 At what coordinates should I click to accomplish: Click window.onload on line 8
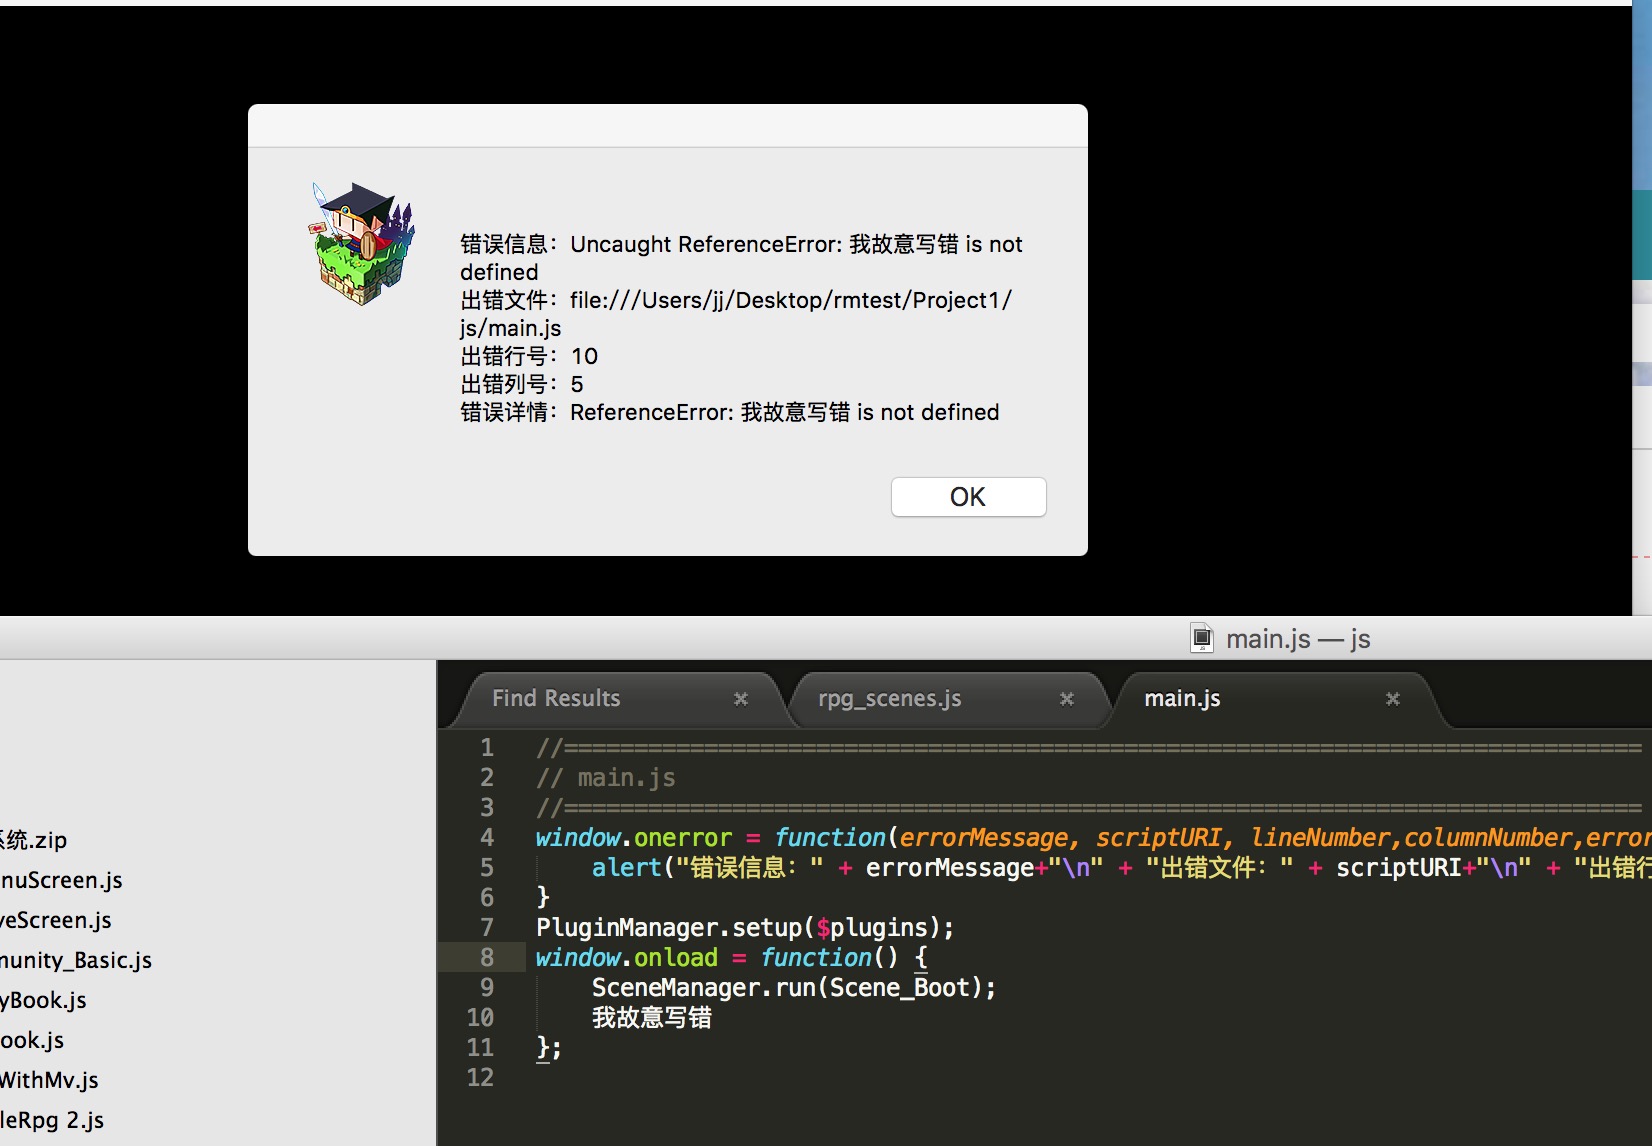click(x=627, y=957)
